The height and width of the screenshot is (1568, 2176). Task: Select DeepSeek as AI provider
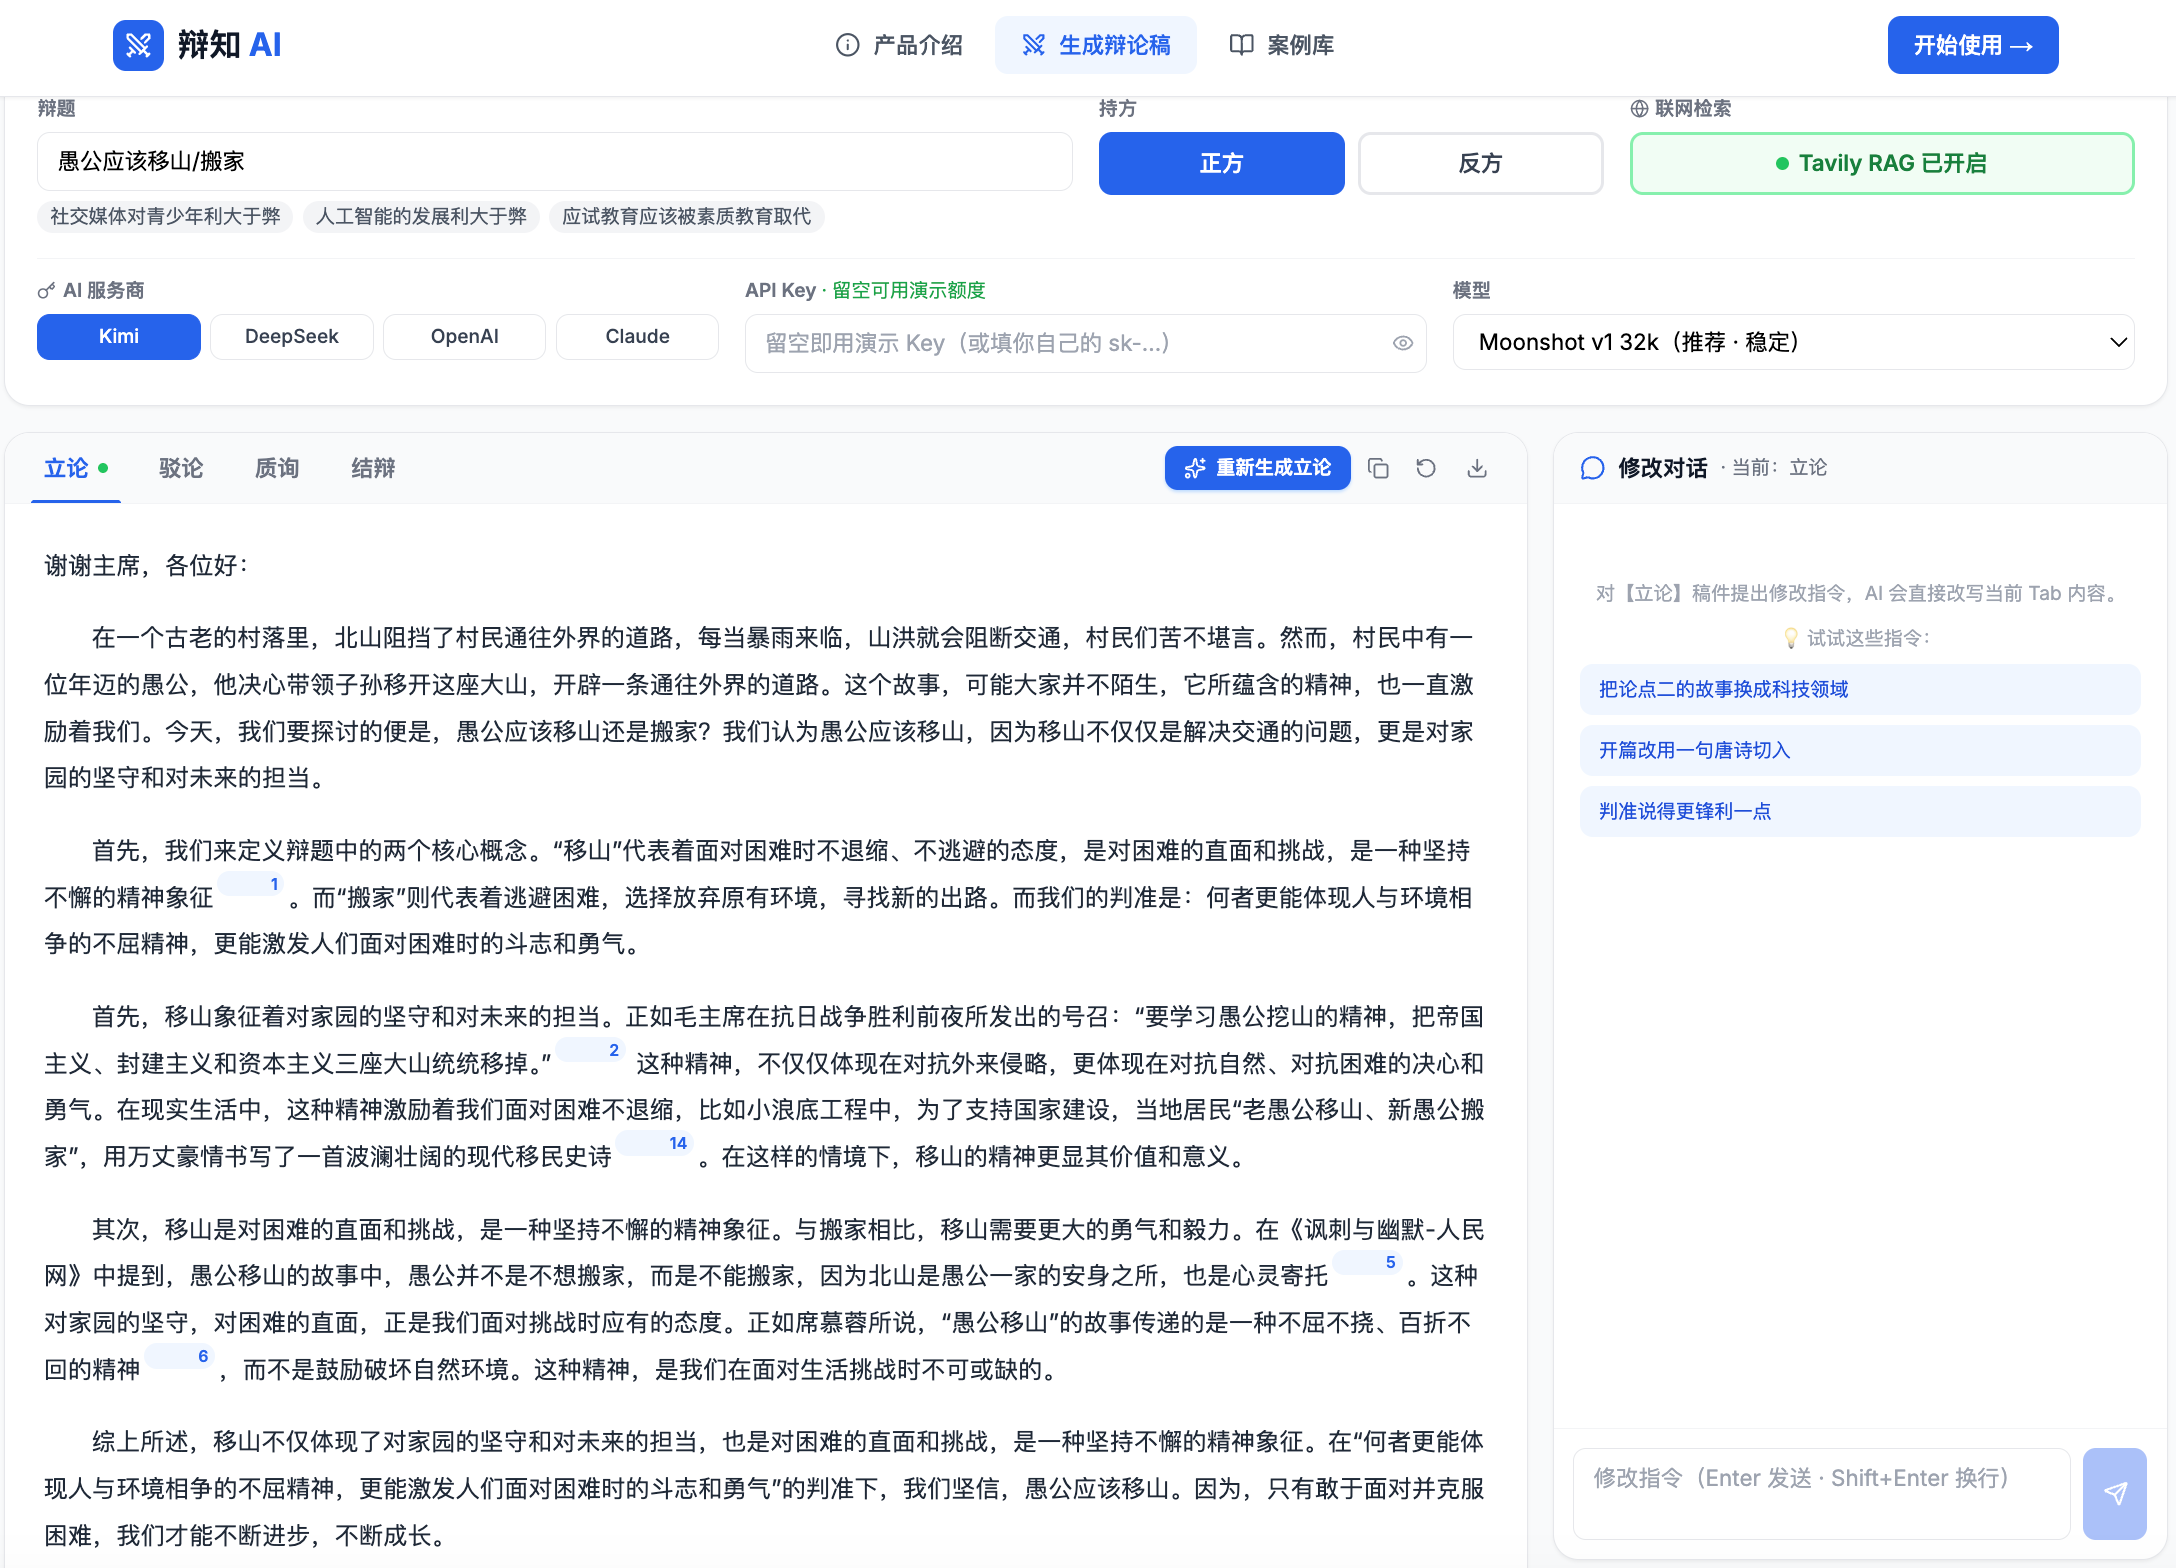tap(291, 336)
